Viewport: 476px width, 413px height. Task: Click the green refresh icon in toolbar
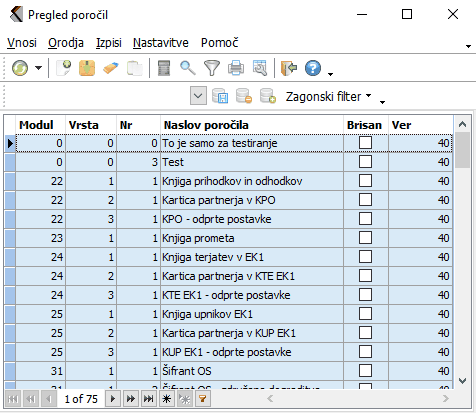pyautogui.click(x=20, y=68)
